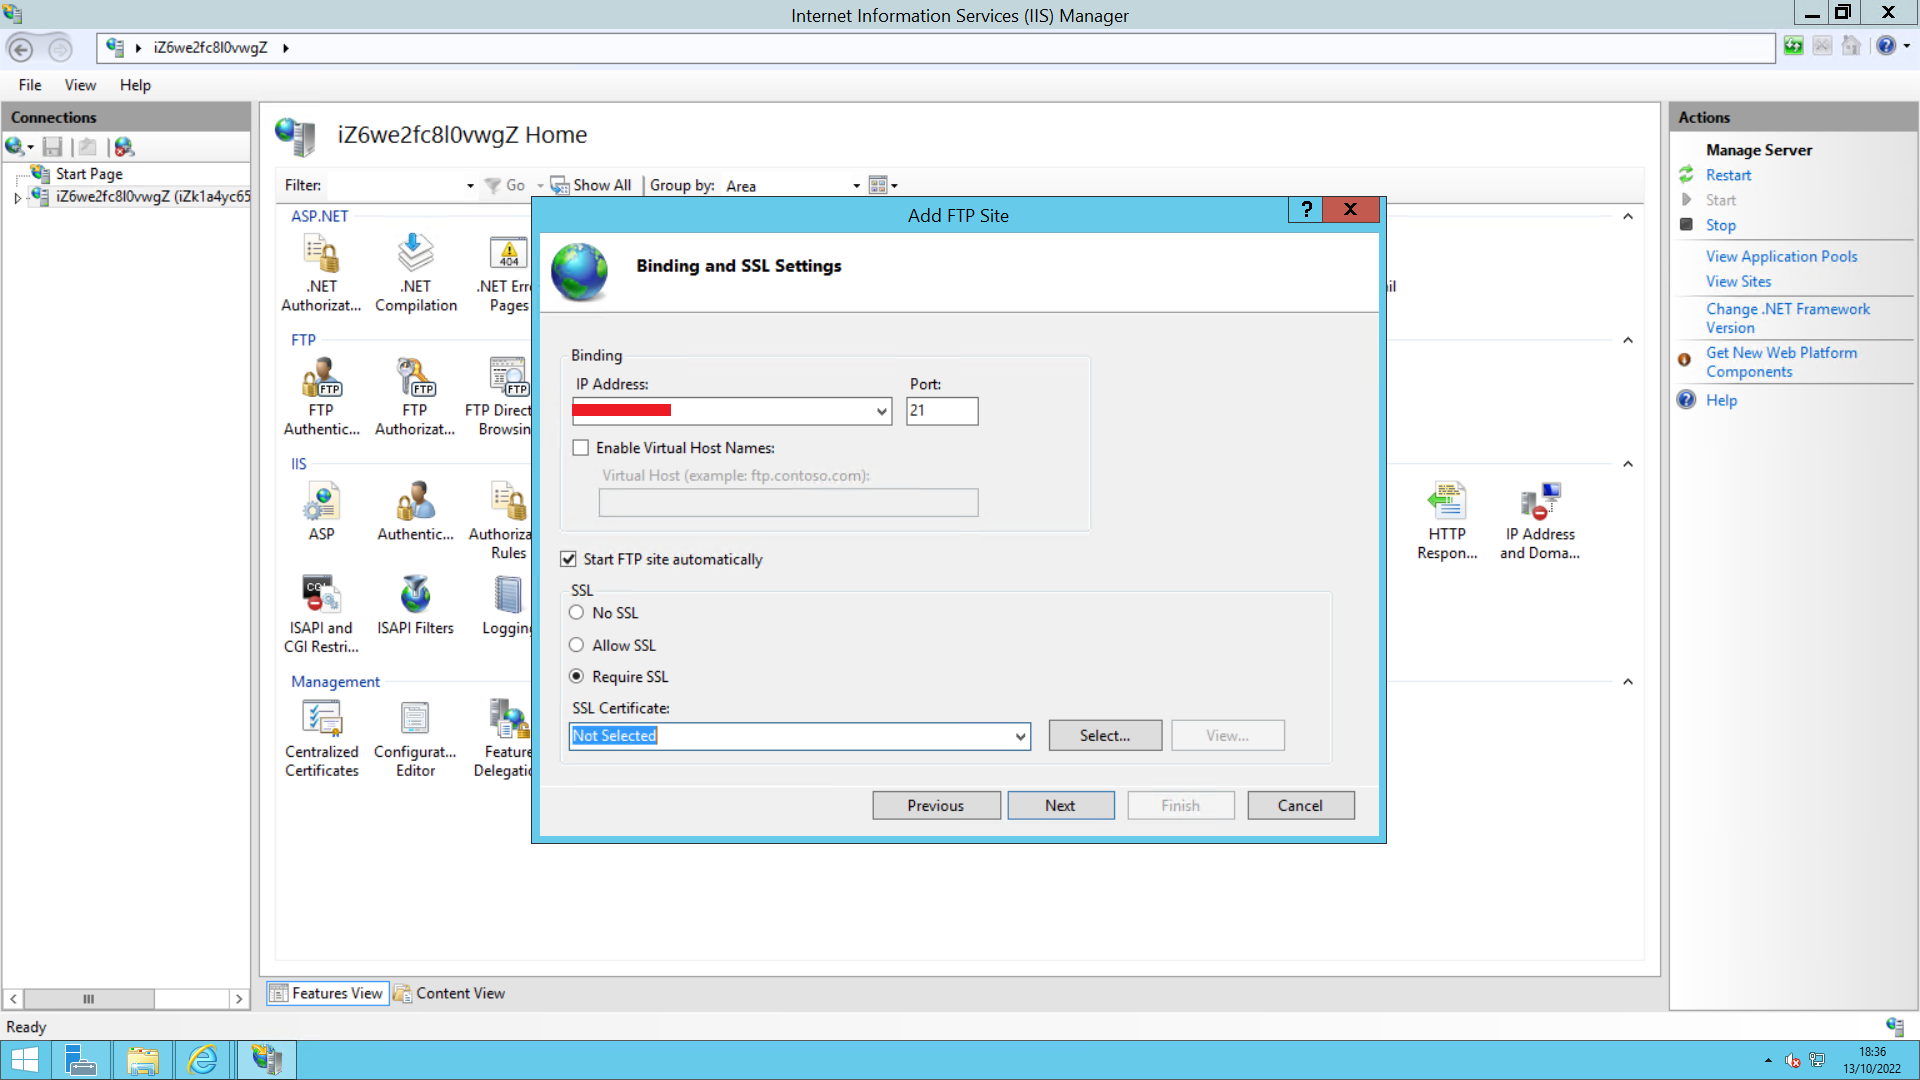Open the Group by Area dropdown

(x=856, y=186)
